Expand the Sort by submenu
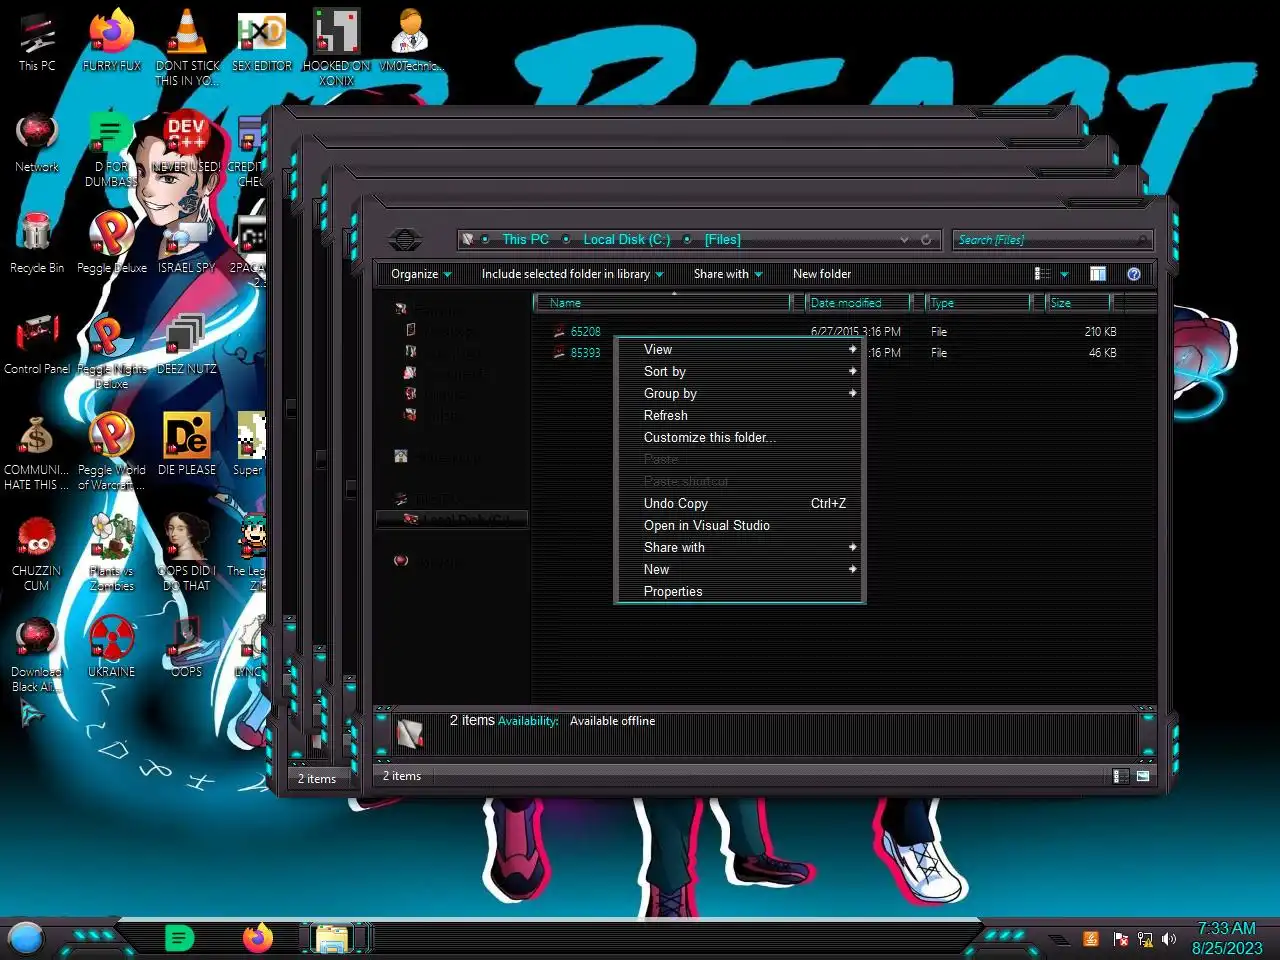Screen dimensions: 1280x960 tap(740, 371)
